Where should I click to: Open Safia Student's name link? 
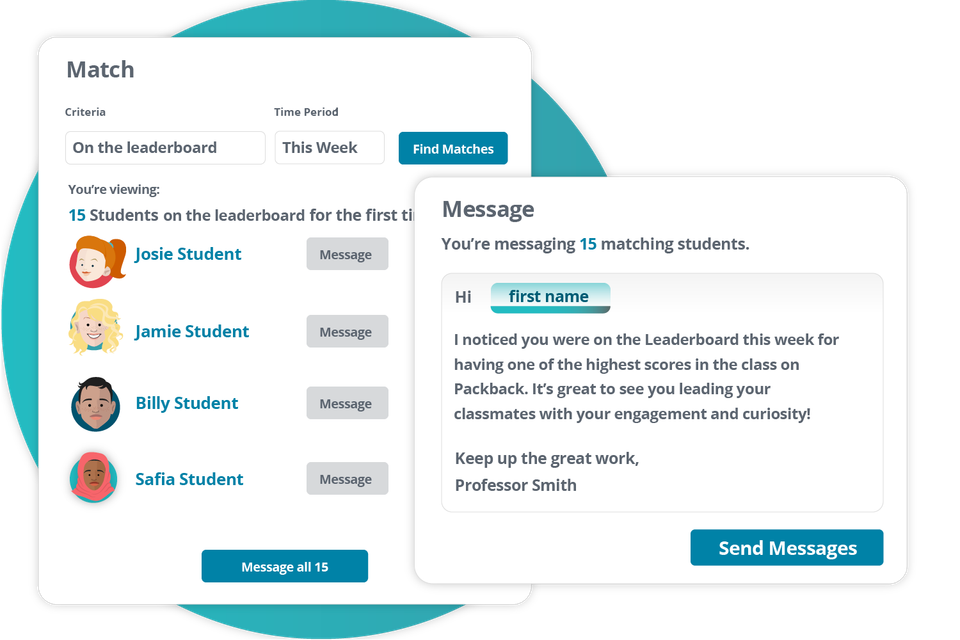click(189, 479)
